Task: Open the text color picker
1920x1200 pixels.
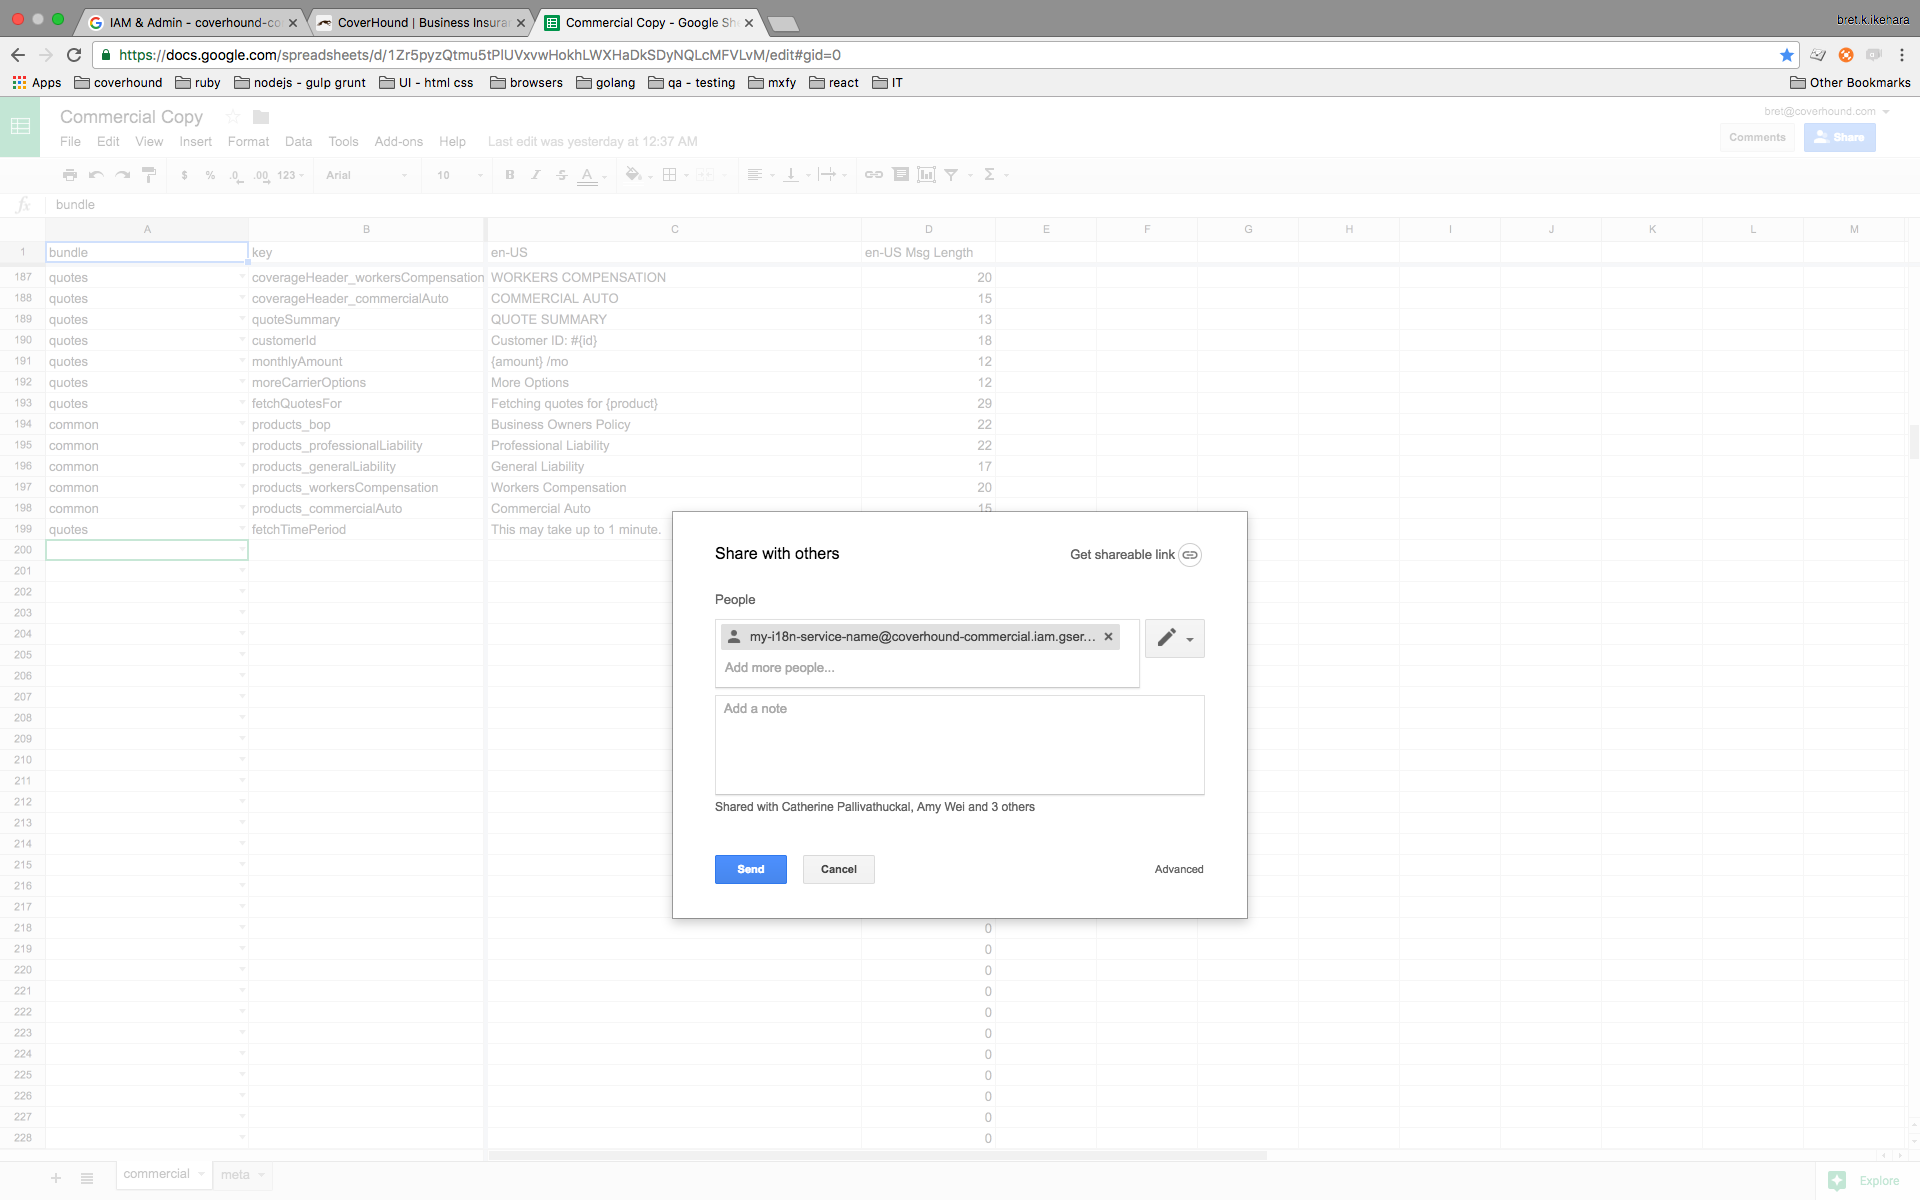Action: [x=588, y=175]
